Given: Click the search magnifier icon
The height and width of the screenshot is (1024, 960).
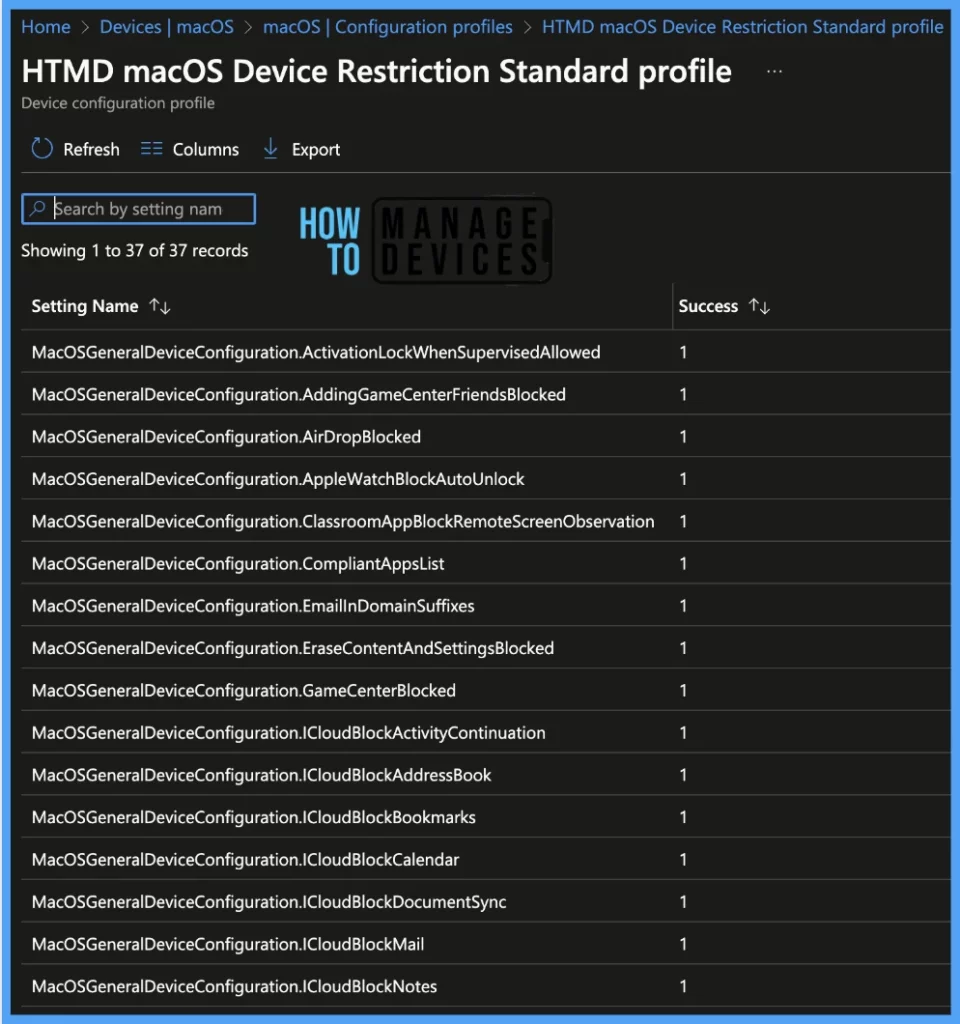Looking at the screenshot, I should tap(38, 208).
